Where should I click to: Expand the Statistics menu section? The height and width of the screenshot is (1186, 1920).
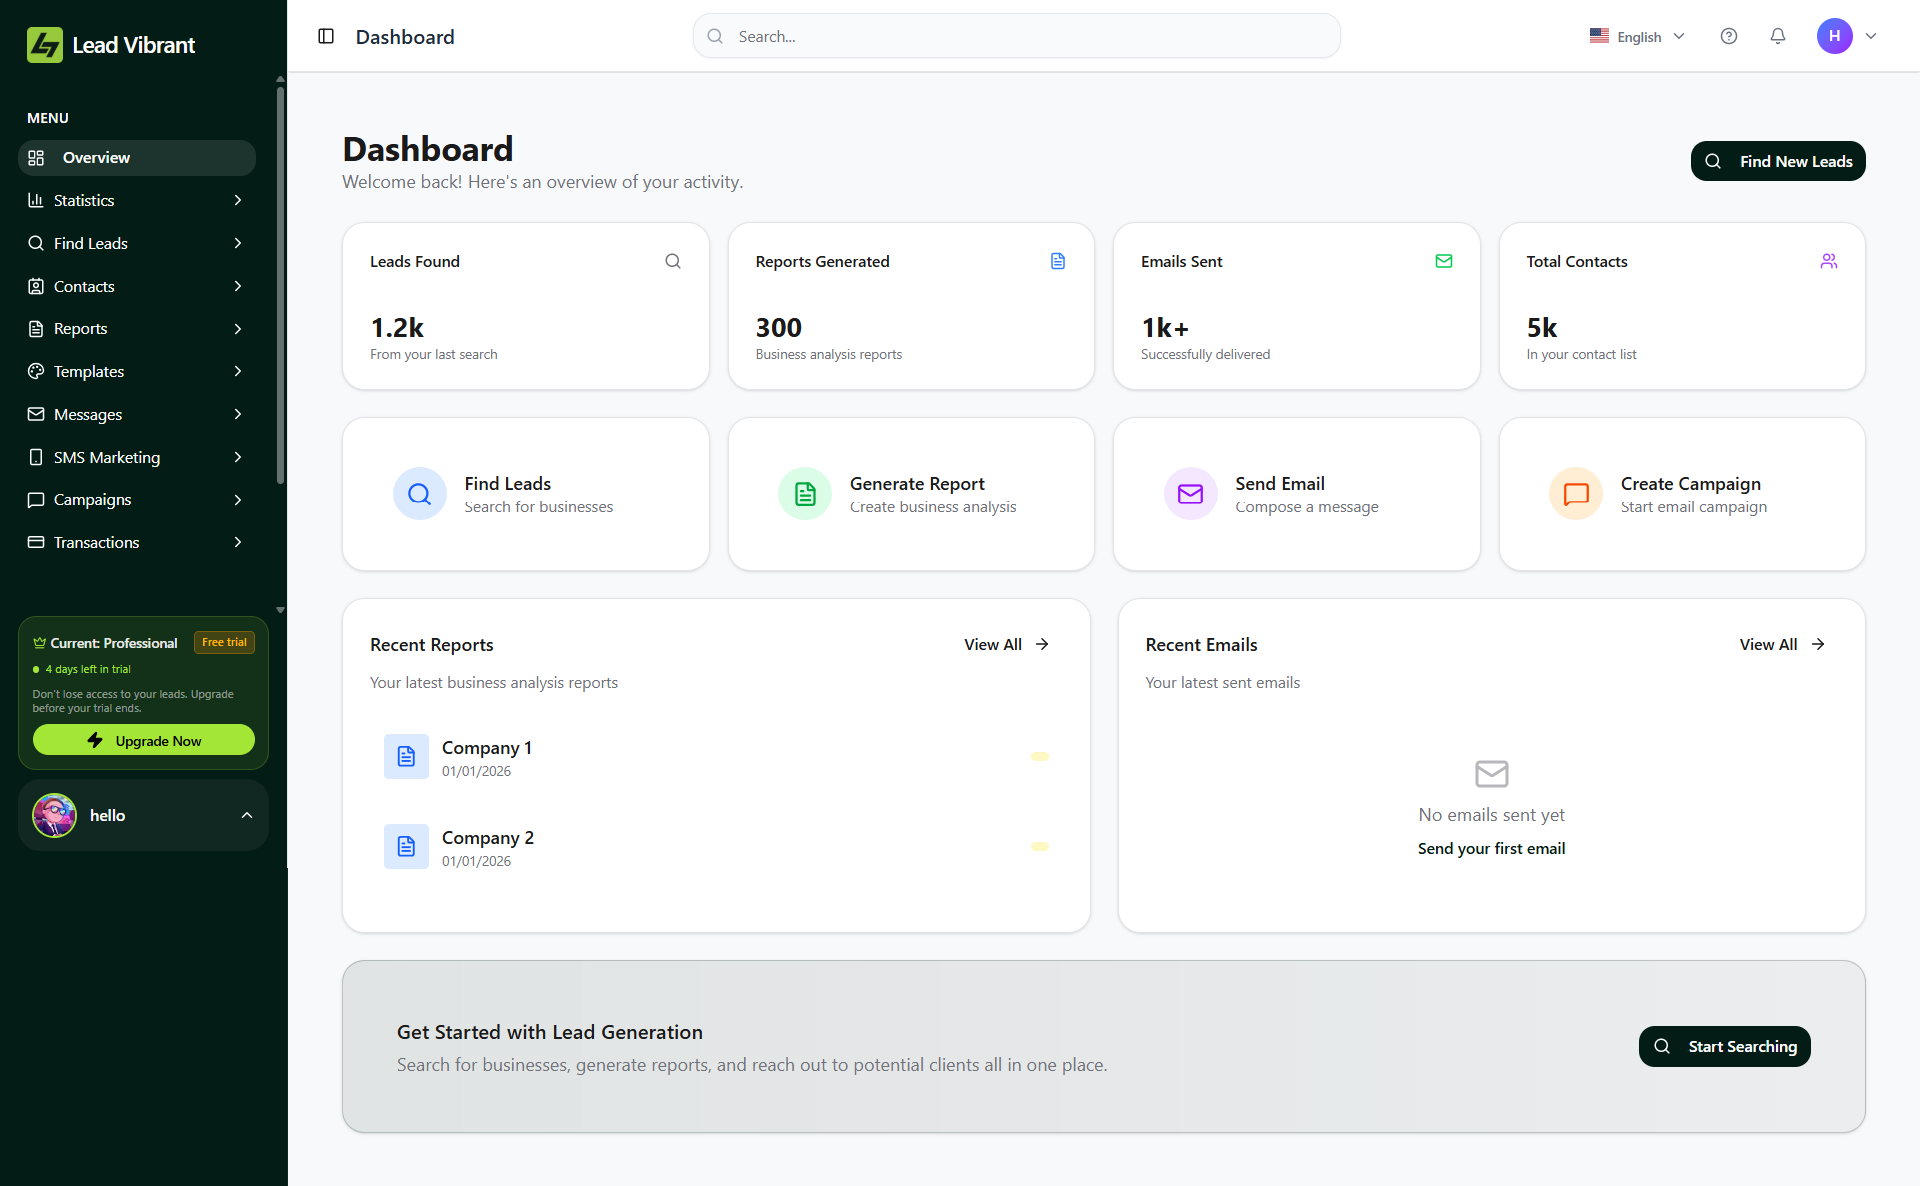click(136, 200)
